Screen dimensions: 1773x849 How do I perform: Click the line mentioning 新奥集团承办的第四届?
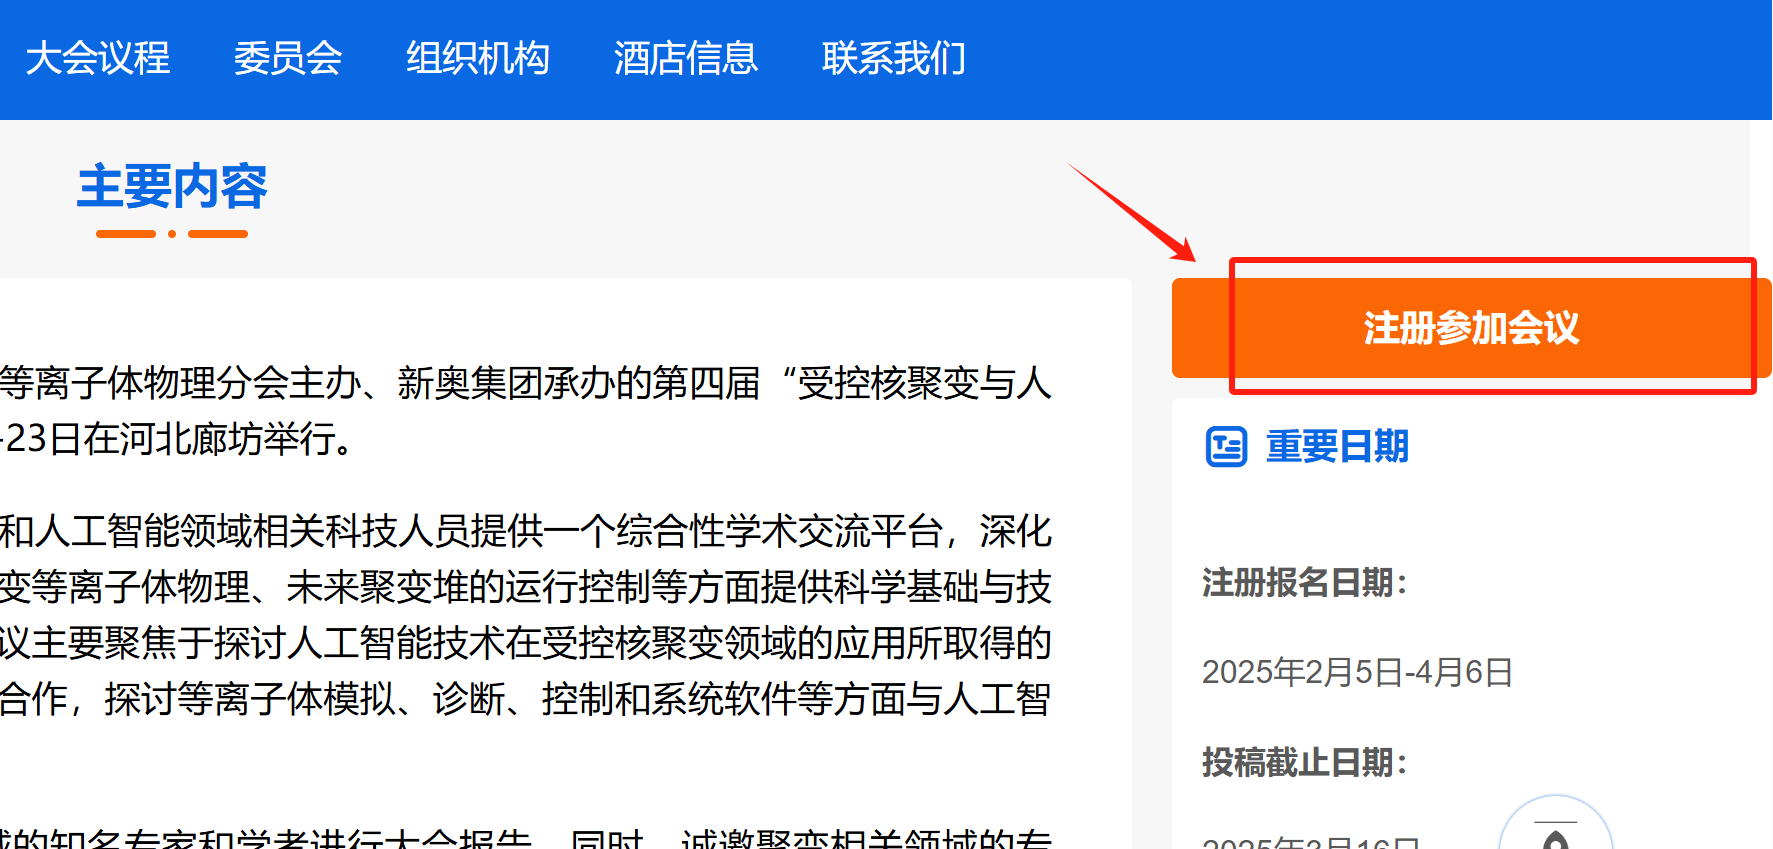click(525, 383)
